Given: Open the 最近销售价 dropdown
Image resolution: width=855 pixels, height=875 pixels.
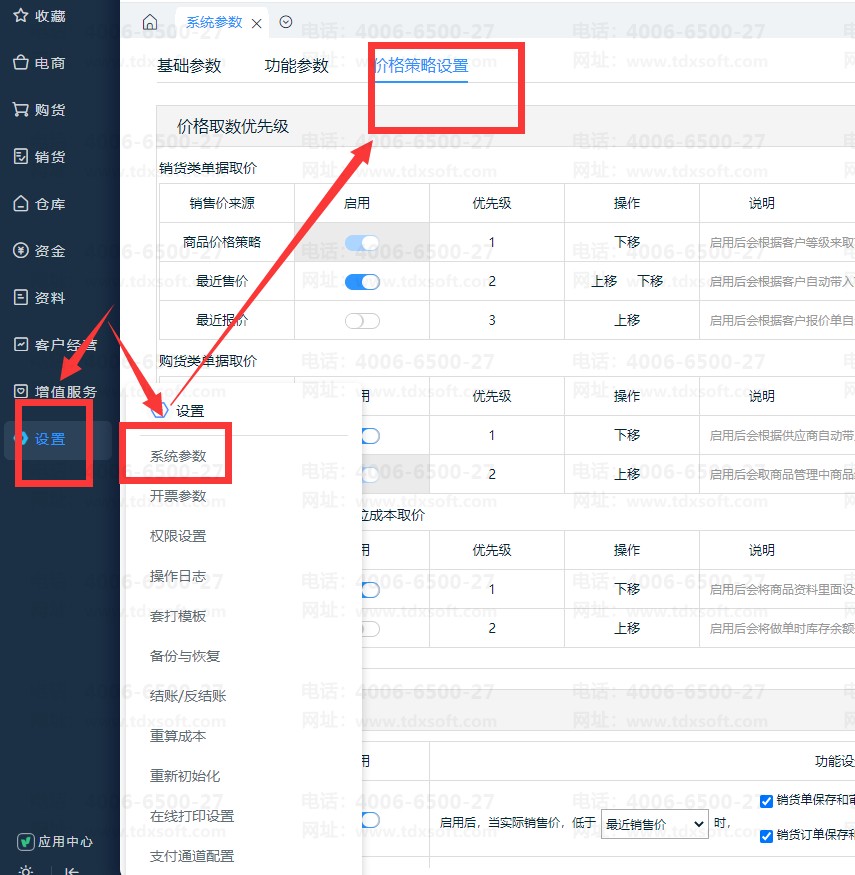Looking at the screenshot, I should [654, 823].
